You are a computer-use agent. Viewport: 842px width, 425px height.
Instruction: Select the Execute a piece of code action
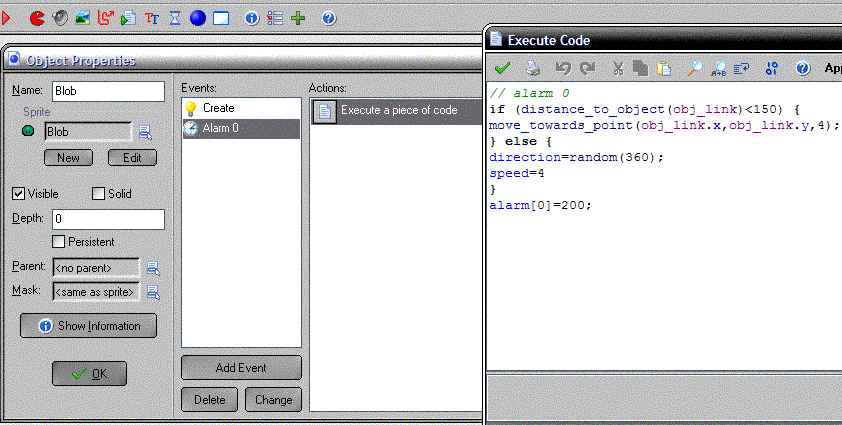(396, 111)
